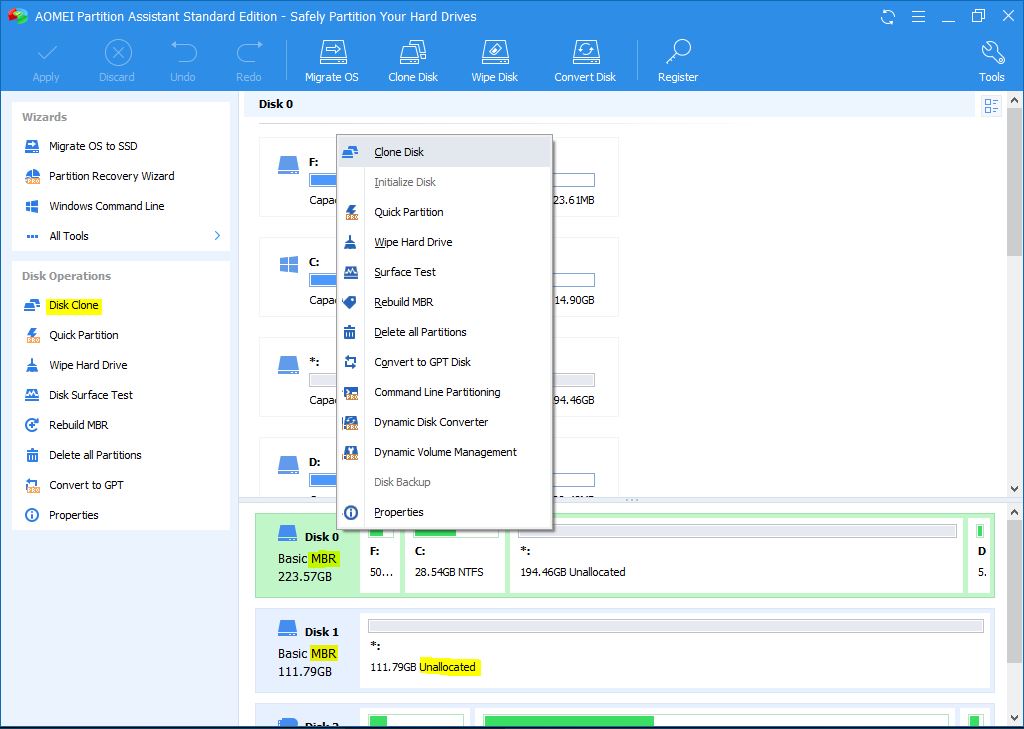
Task: Expand the All Tools submenu arrow
Action: pos(217,236)
